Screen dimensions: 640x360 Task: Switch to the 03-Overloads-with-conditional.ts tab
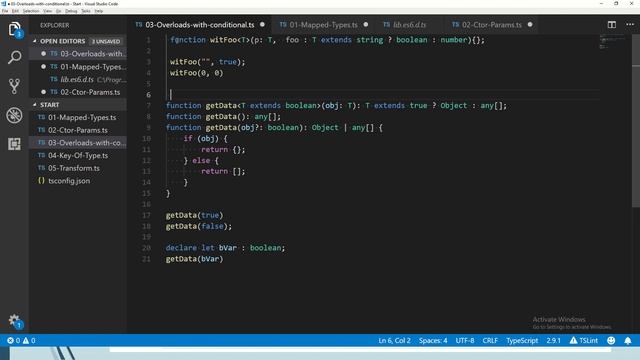tap(200, 25)
